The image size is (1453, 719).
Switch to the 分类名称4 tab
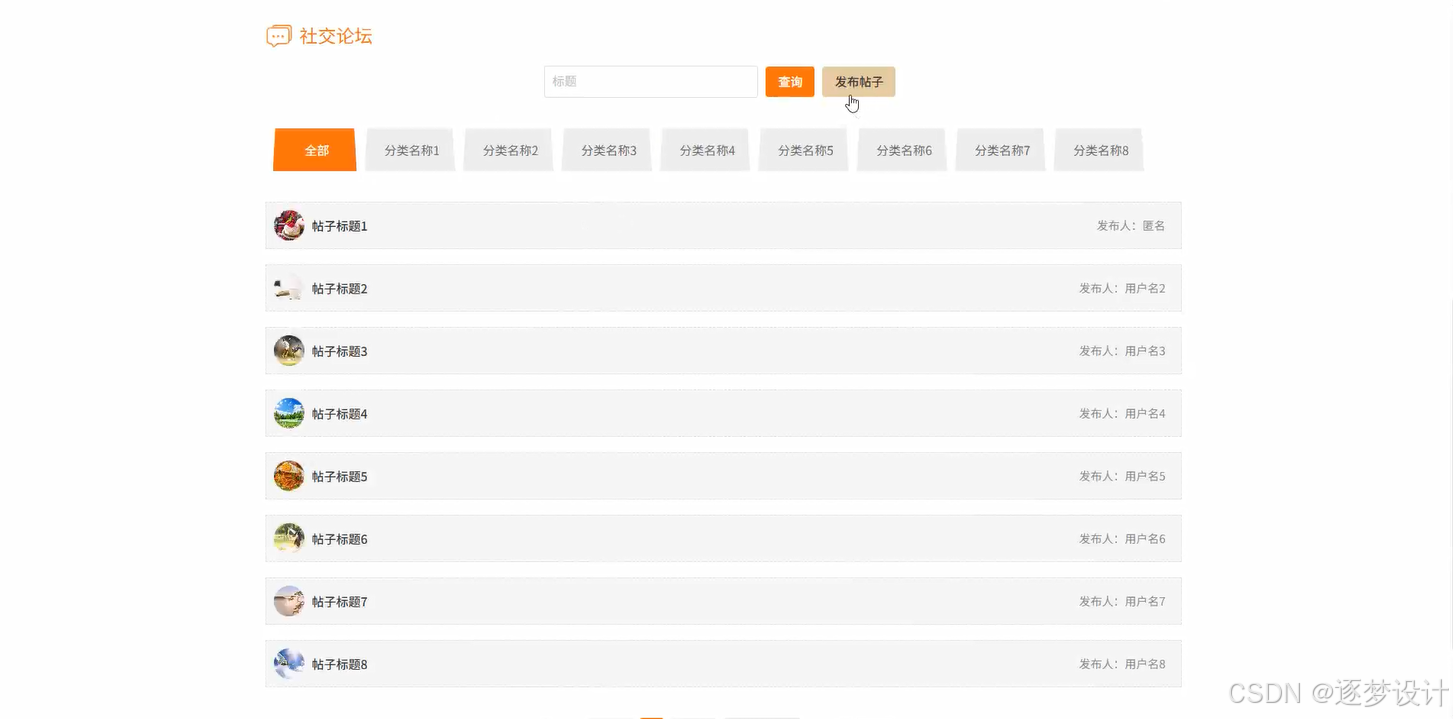pos(707,150)
